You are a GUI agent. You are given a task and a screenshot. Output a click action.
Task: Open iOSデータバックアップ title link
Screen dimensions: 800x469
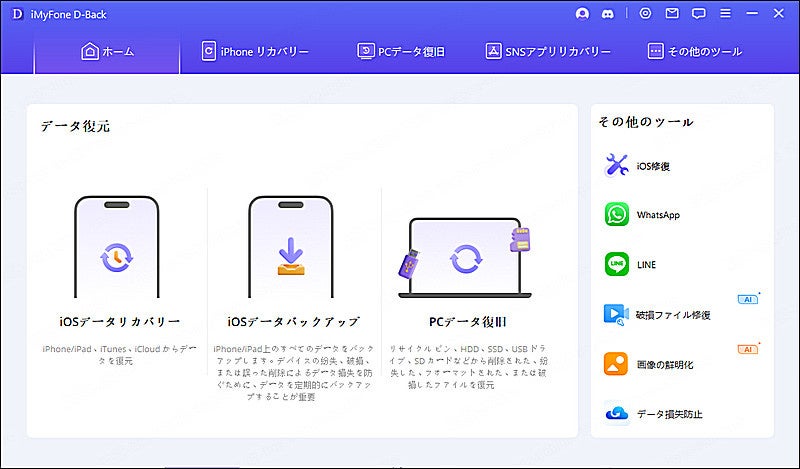(293, 322)
